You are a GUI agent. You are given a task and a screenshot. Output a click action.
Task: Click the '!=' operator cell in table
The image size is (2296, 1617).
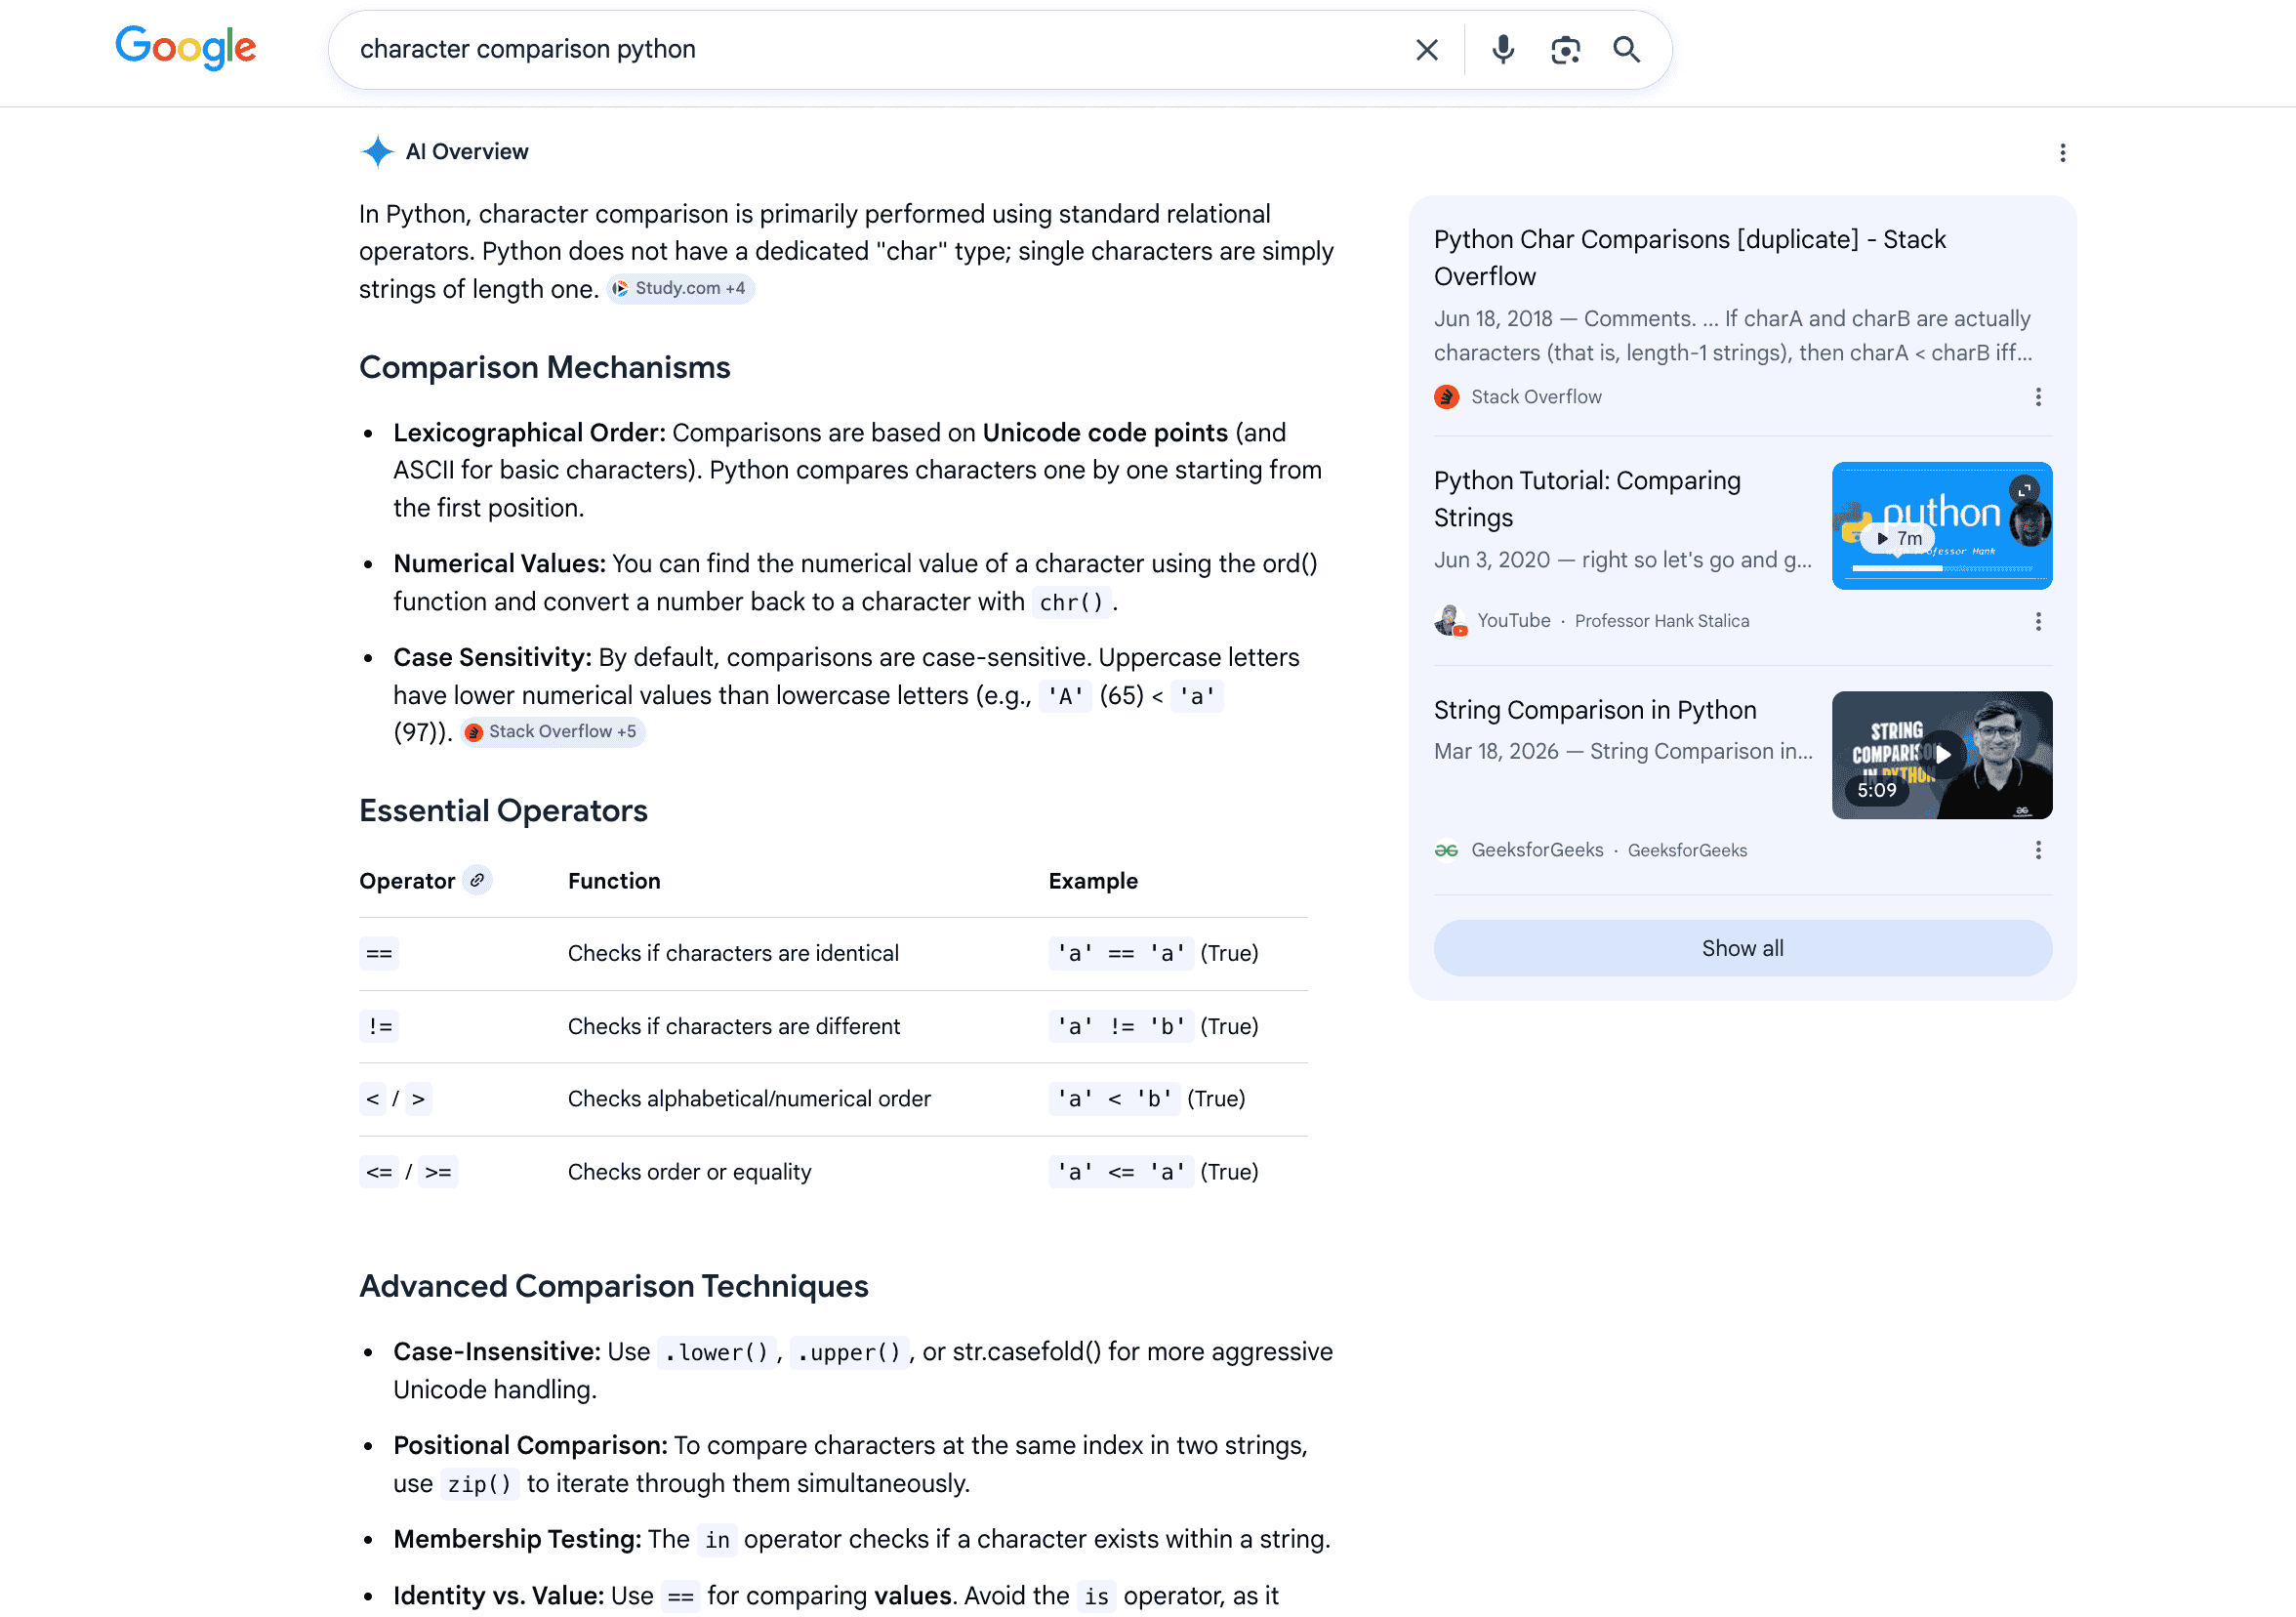tap(379, 1026)
